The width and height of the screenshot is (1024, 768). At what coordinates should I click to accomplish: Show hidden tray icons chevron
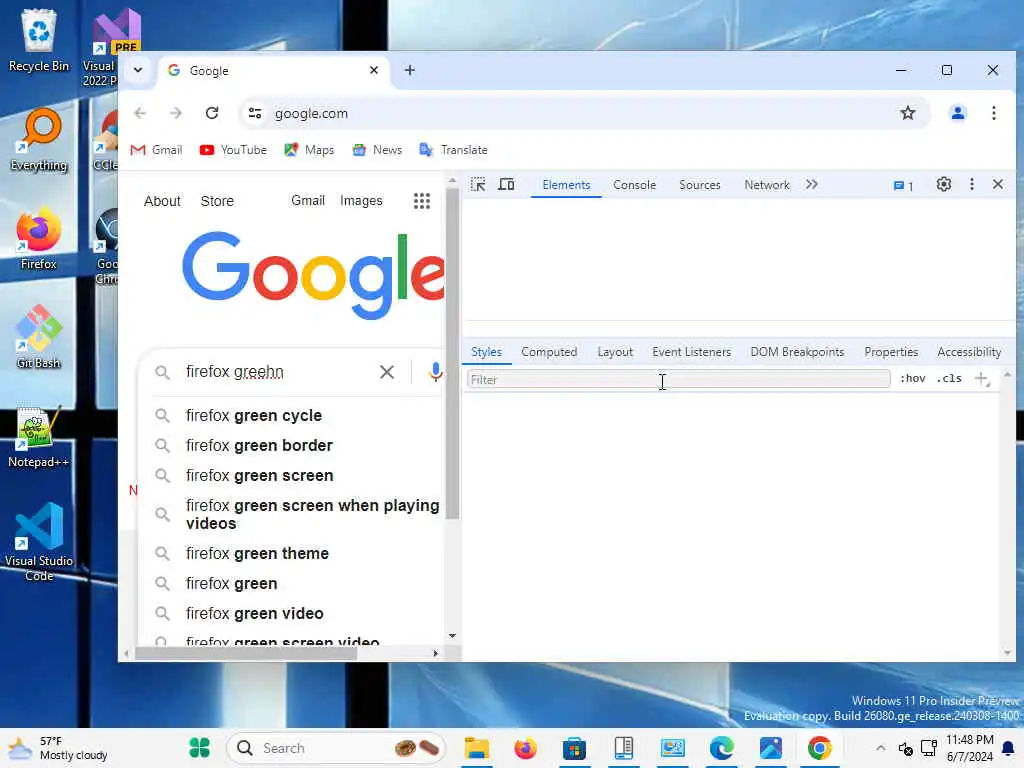coord(880,748)
